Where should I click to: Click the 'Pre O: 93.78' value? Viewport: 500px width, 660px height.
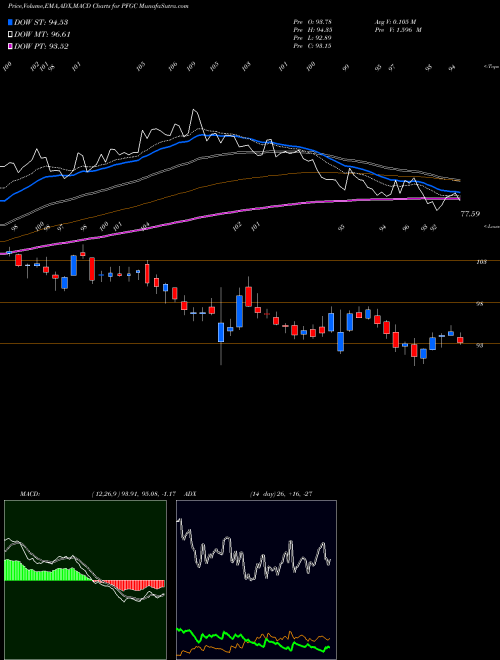(x=312, y=21)
